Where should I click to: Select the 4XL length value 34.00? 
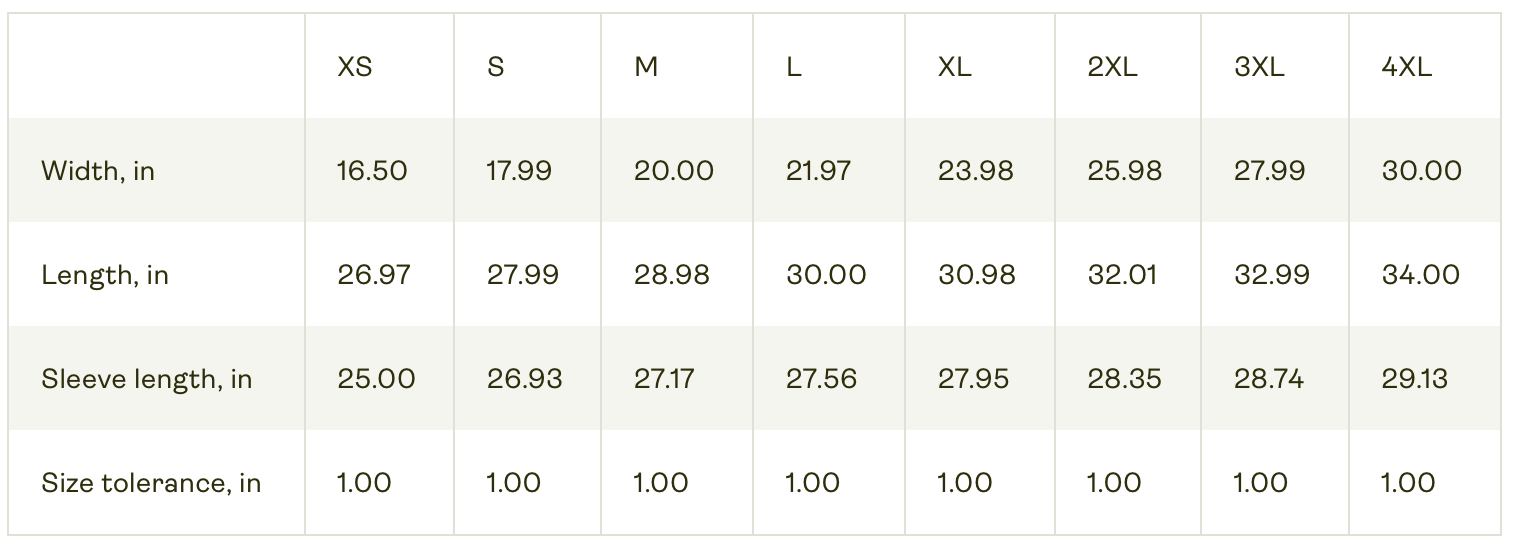pos(1421,275)
